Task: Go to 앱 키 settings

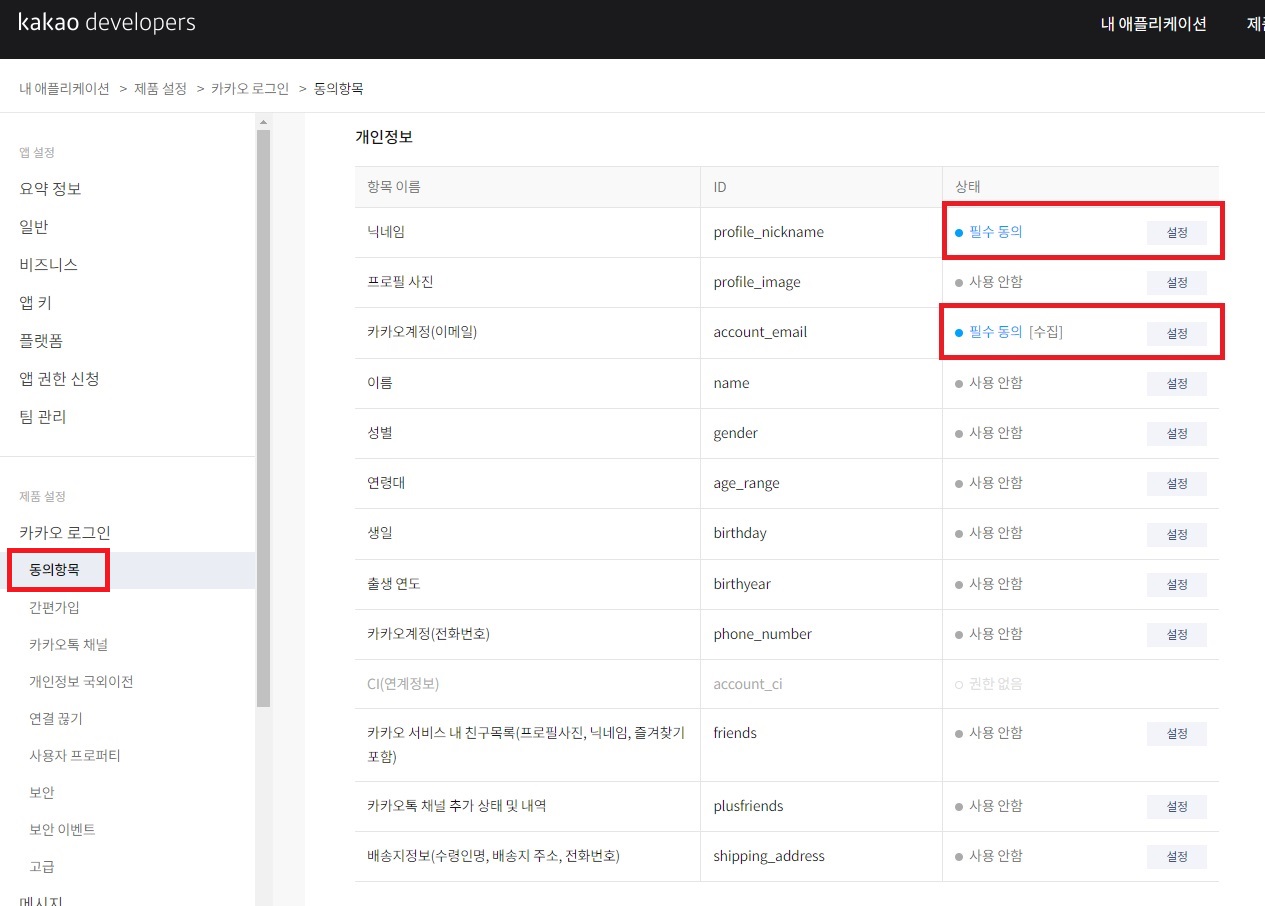Action: 36,303
